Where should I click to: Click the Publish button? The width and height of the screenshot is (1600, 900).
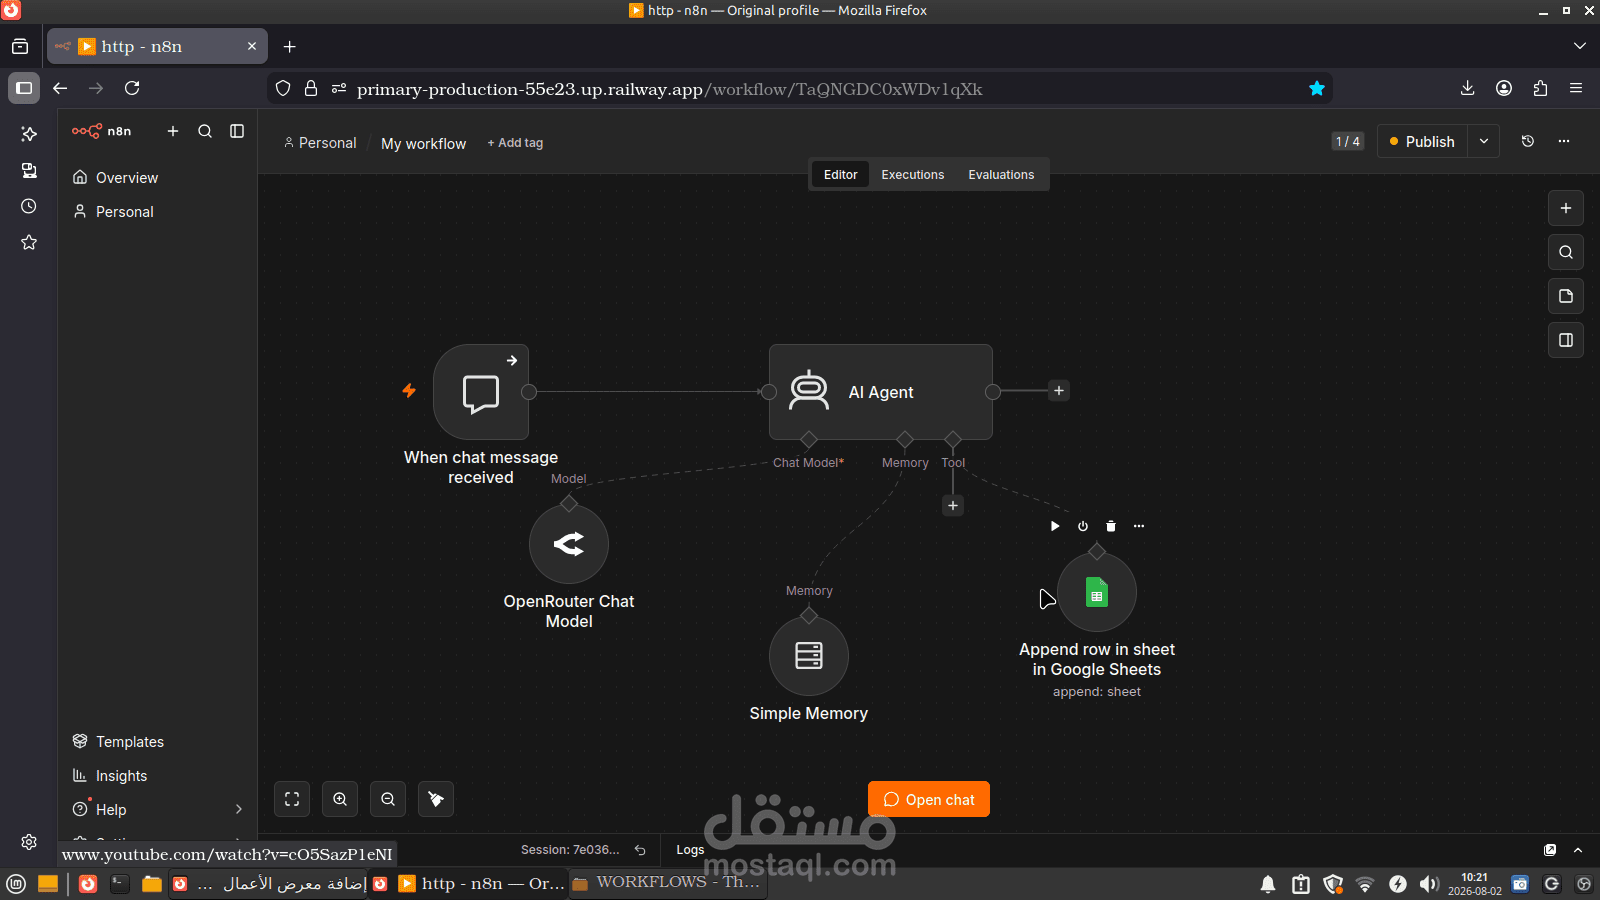[1423, 141]
